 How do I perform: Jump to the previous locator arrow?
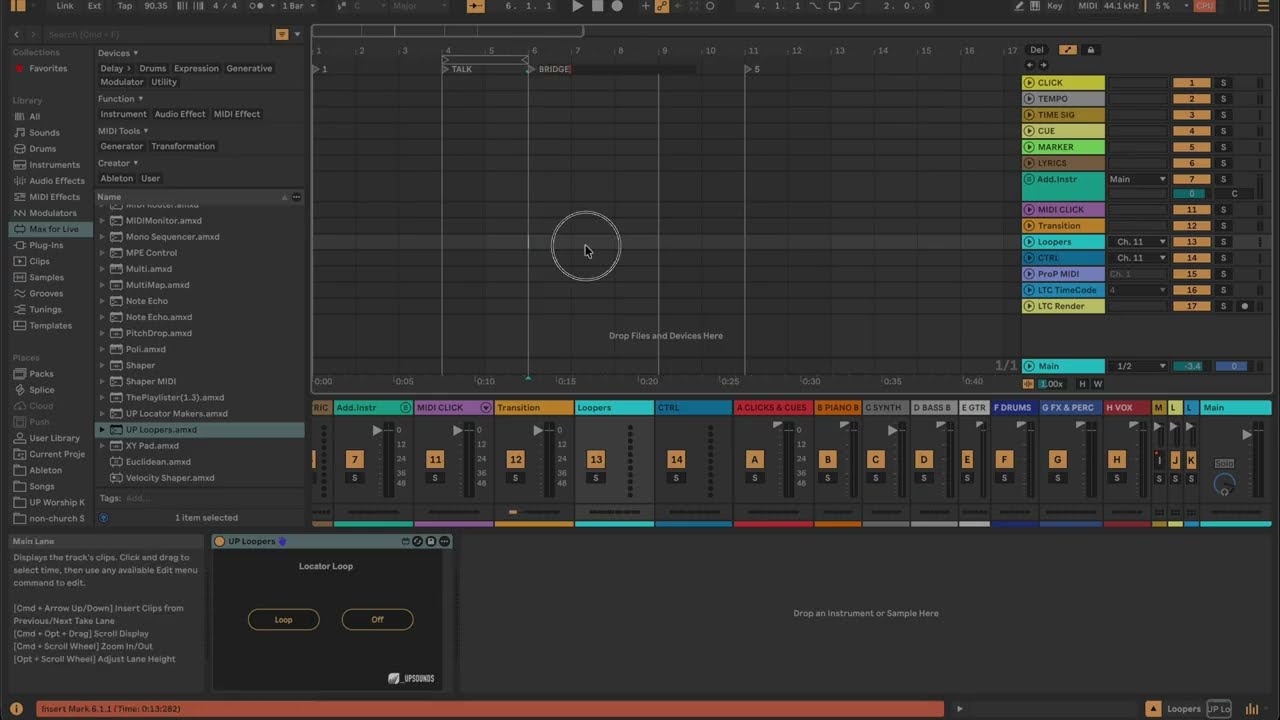(x=1030, y=65)
